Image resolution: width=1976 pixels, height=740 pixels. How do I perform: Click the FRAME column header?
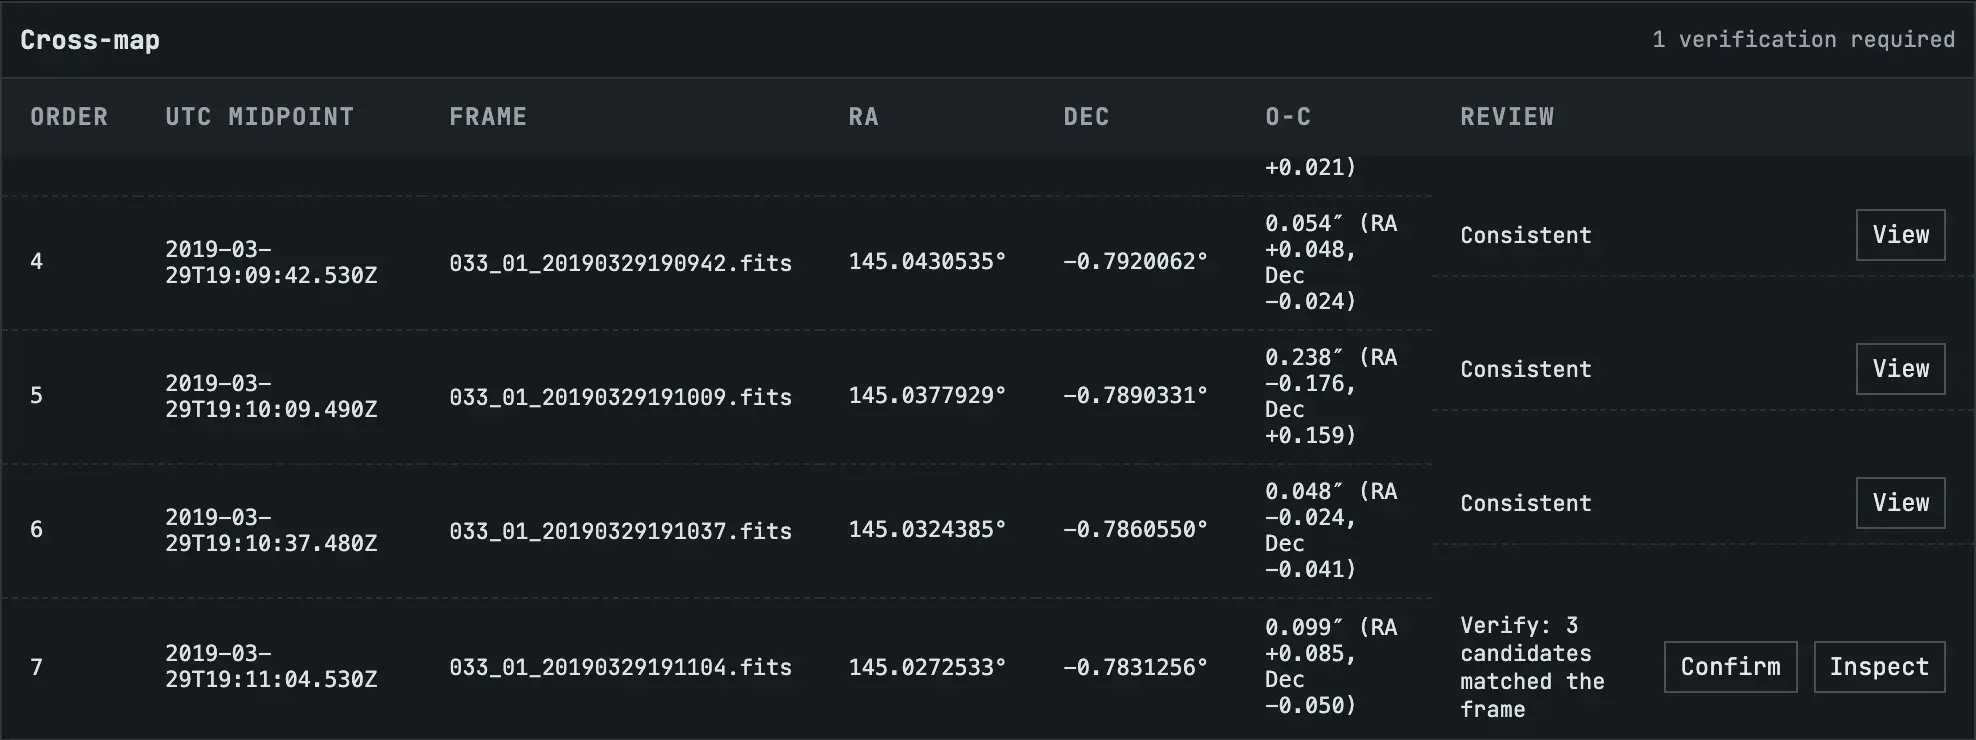tap(488, 117)
